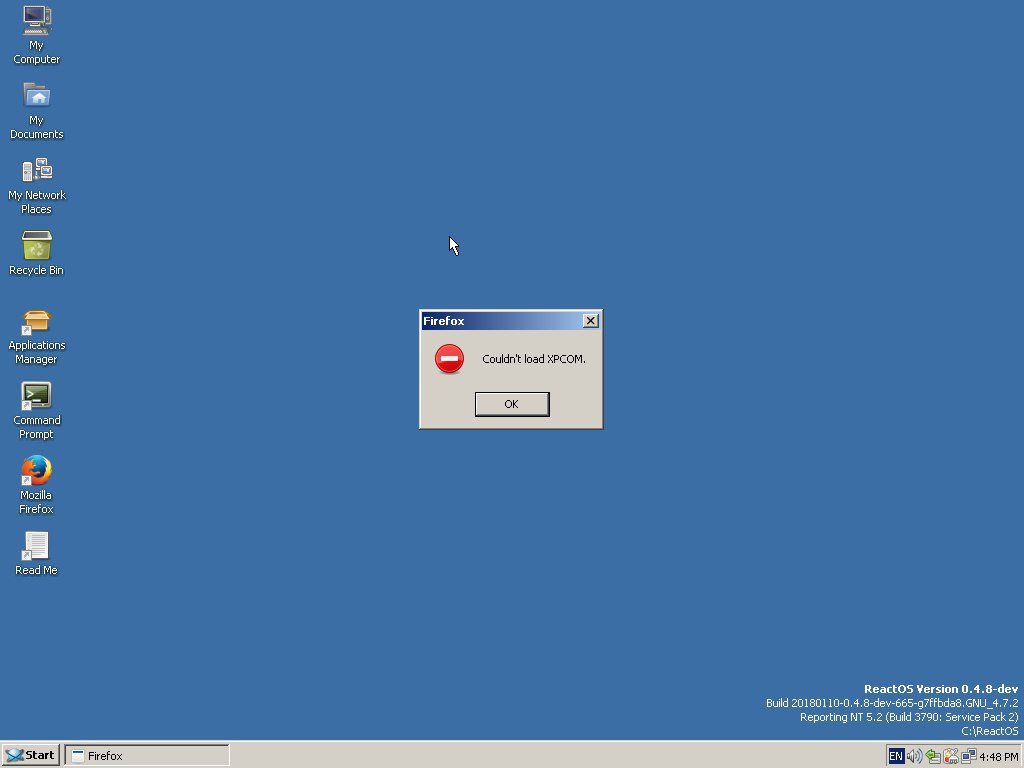Click the 4:48 PM system clock
The image size is (1024, 768).
[x=998, y=757]
